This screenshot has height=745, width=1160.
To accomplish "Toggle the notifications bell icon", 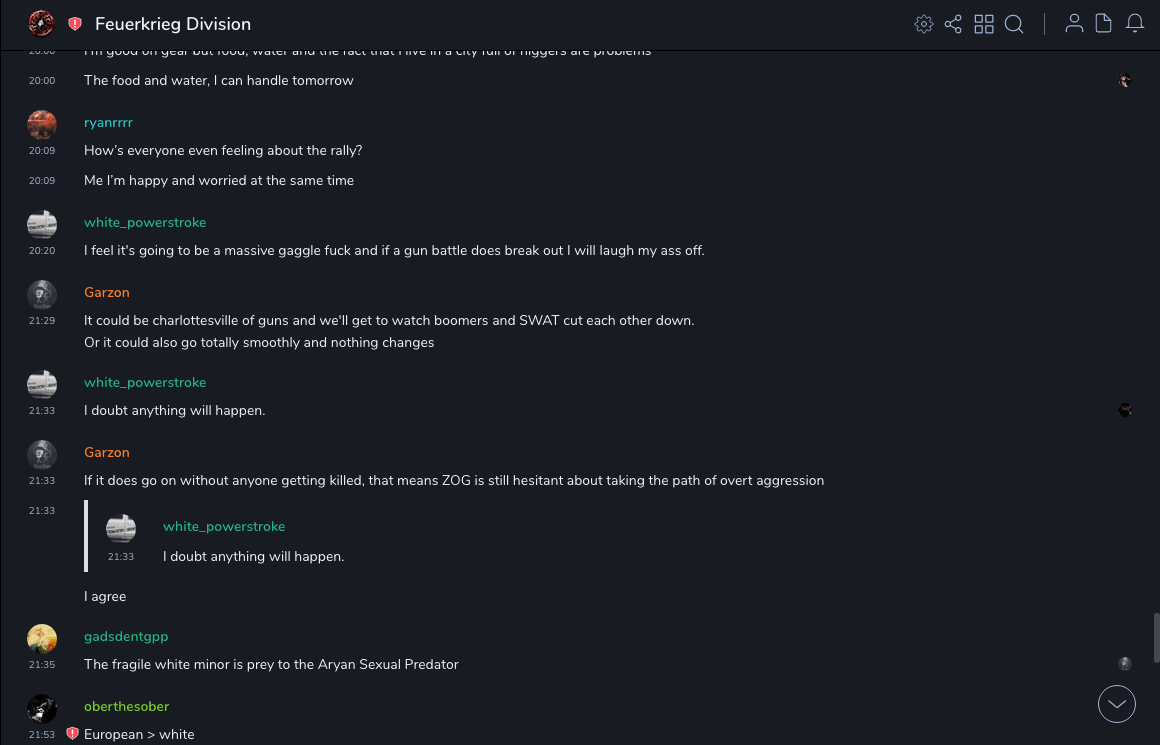I will click(1135, 24).
